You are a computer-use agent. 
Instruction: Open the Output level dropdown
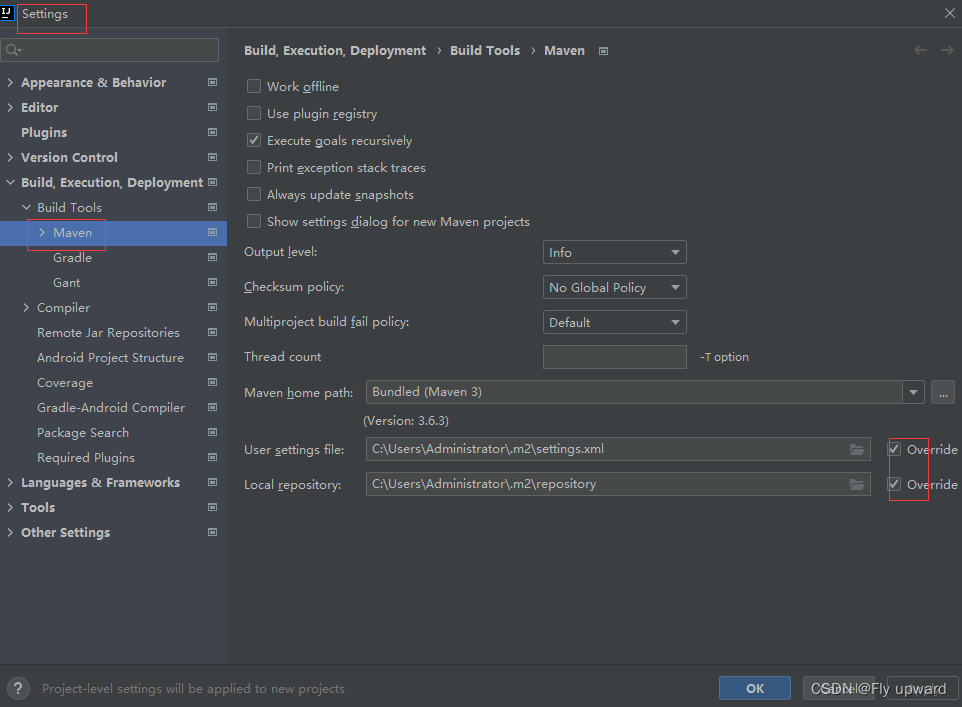click(615, 252)
